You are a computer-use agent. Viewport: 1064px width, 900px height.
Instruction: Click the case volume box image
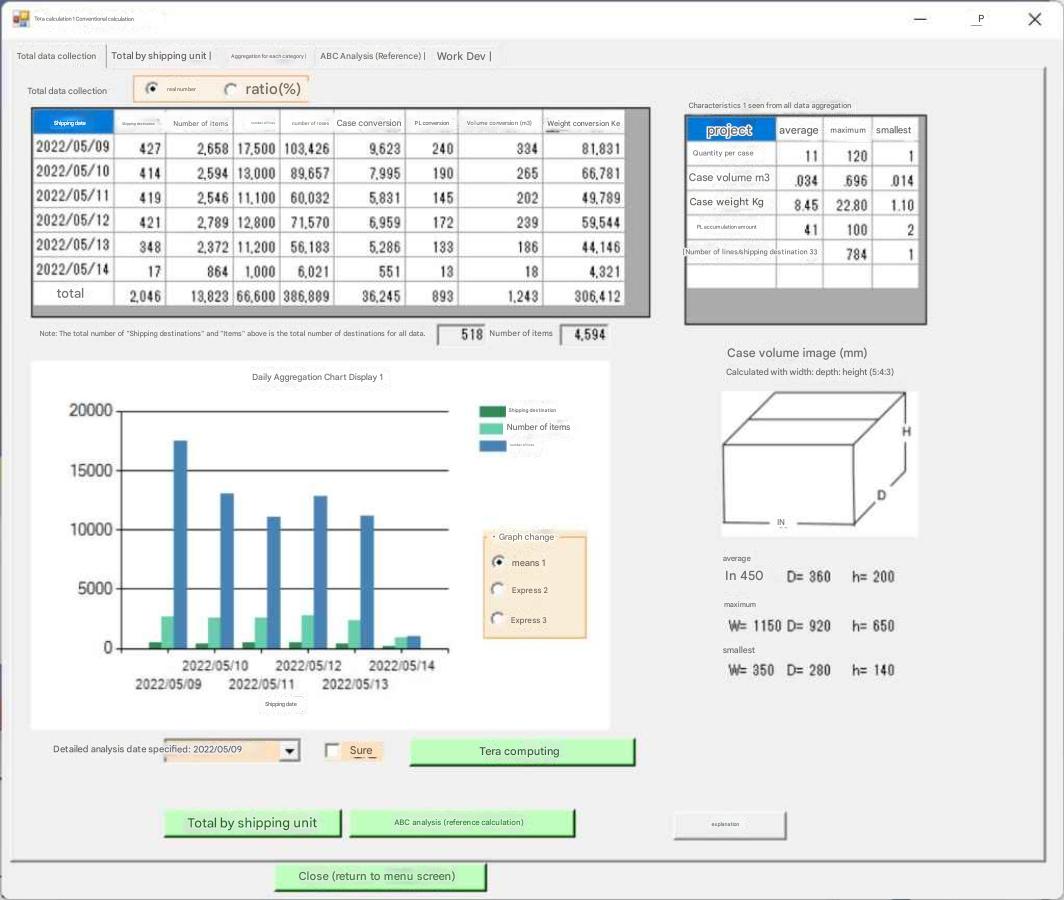(x=818, y=464)
